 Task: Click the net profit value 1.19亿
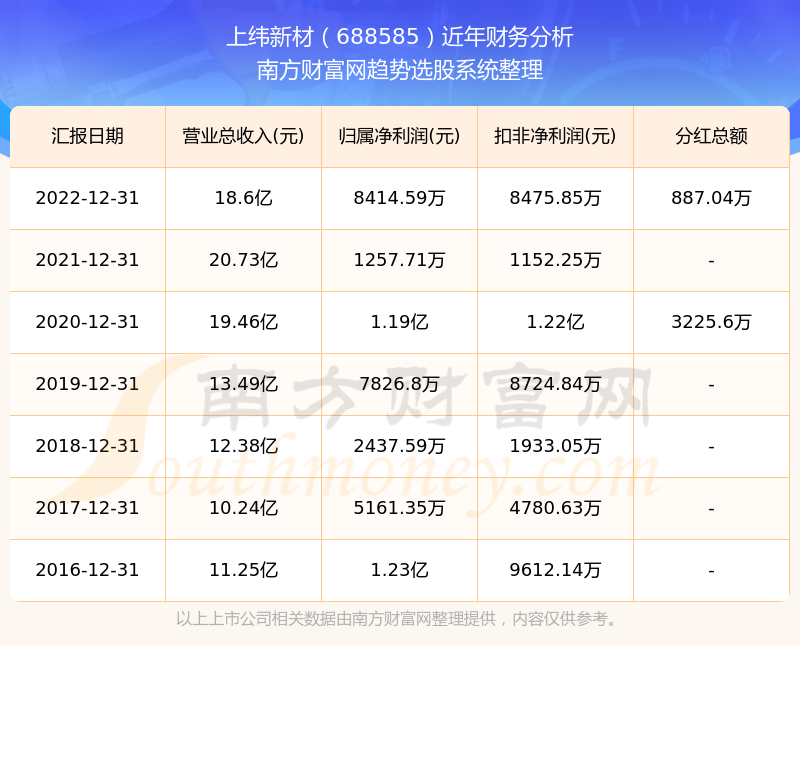tap(399, 322)
